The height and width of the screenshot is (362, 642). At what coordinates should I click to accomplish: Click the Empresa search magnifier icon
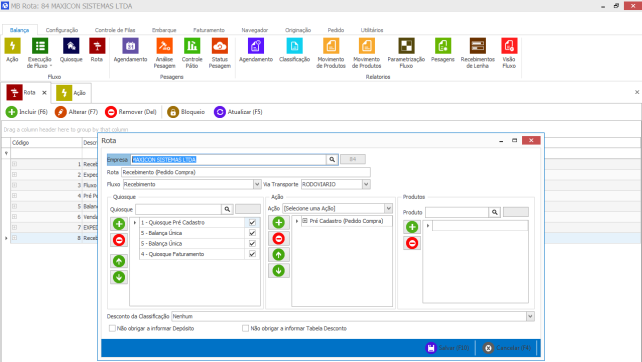[x=332, y=159]
